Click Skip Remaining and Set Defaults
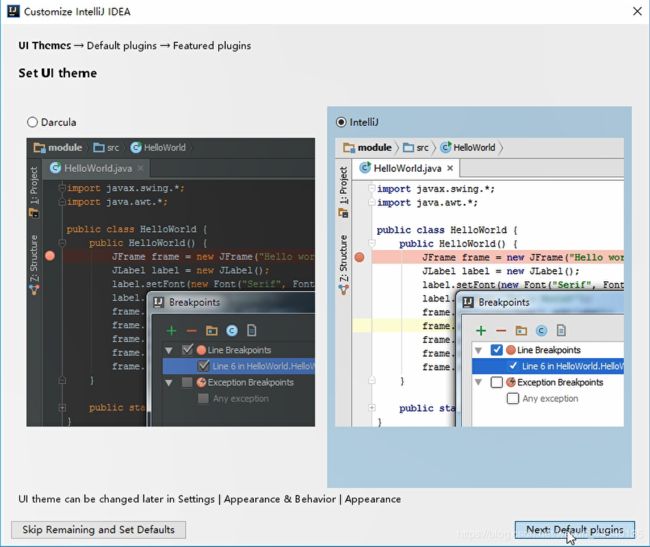This screenshot has height=547, width=650. (98, 530)
